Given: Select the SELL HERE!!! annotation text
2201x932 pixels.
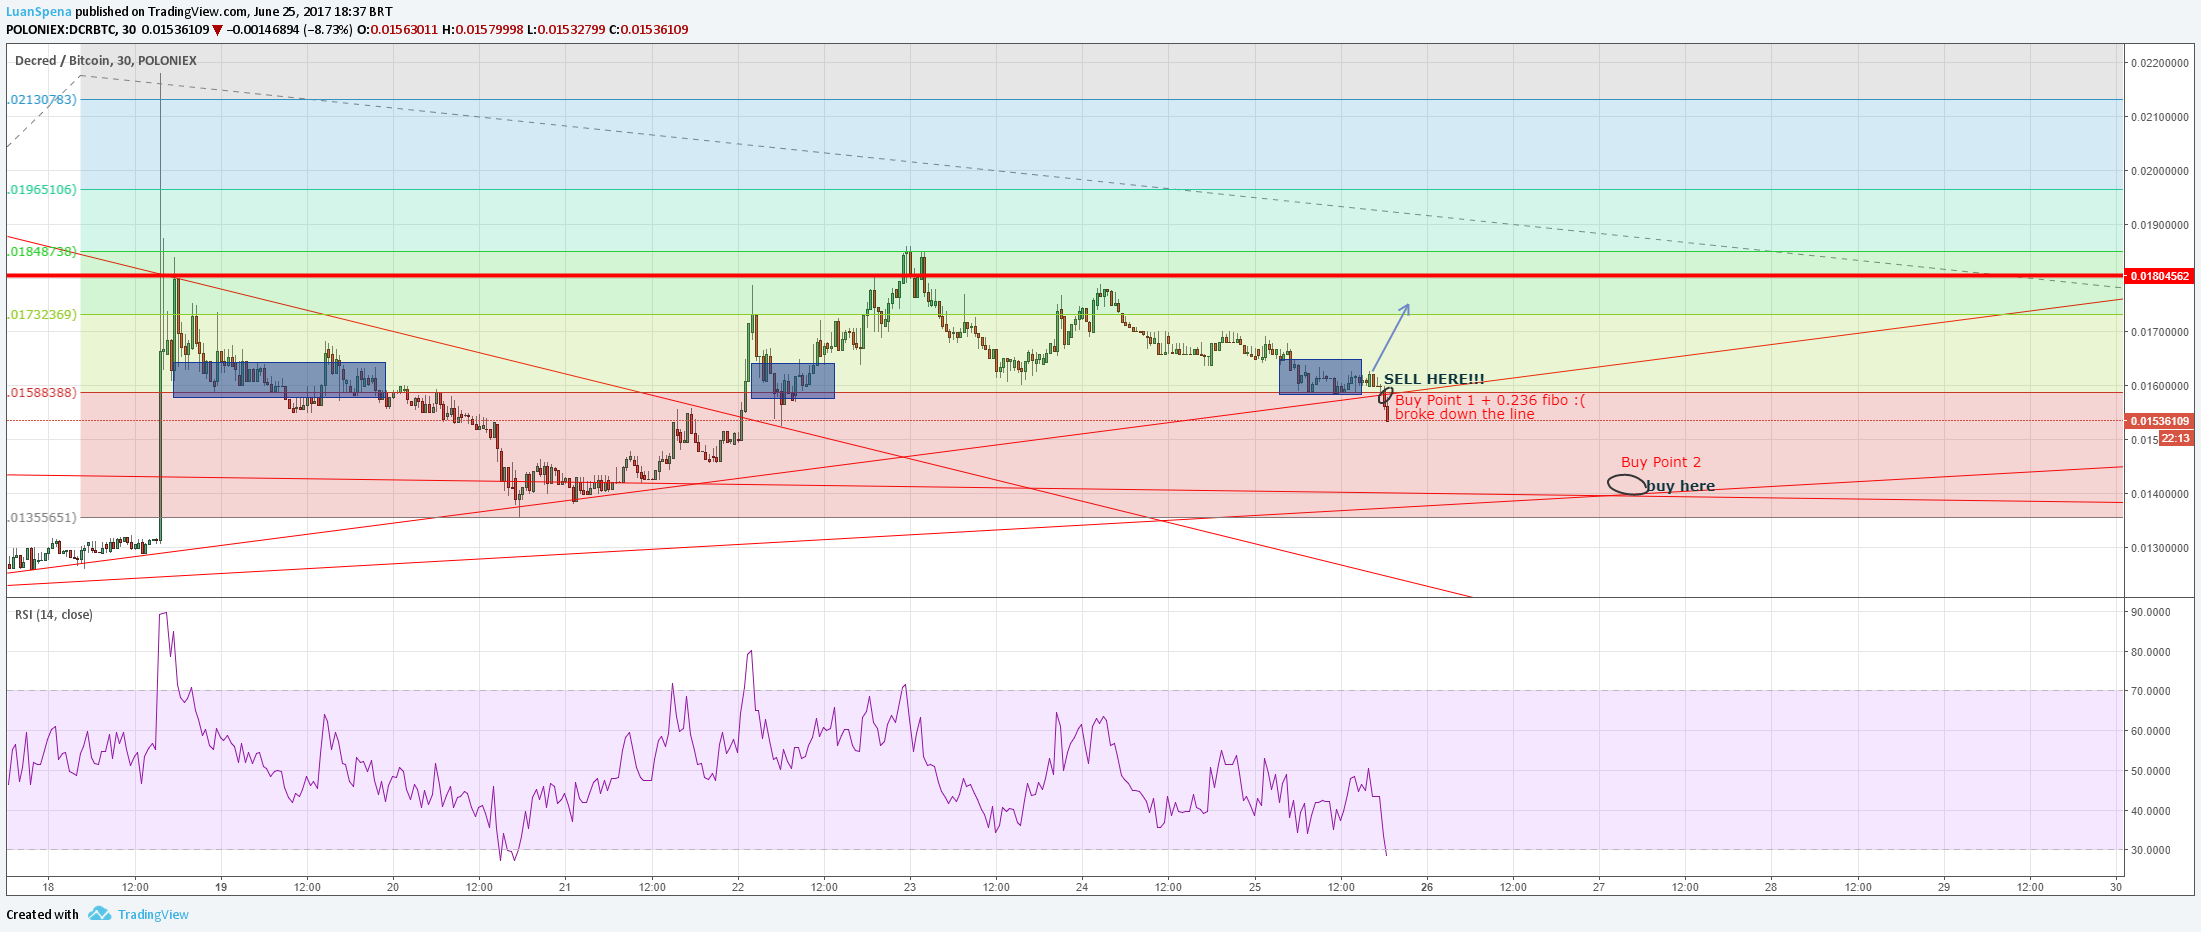Looking at the screenshot, I should point(1434,379).
